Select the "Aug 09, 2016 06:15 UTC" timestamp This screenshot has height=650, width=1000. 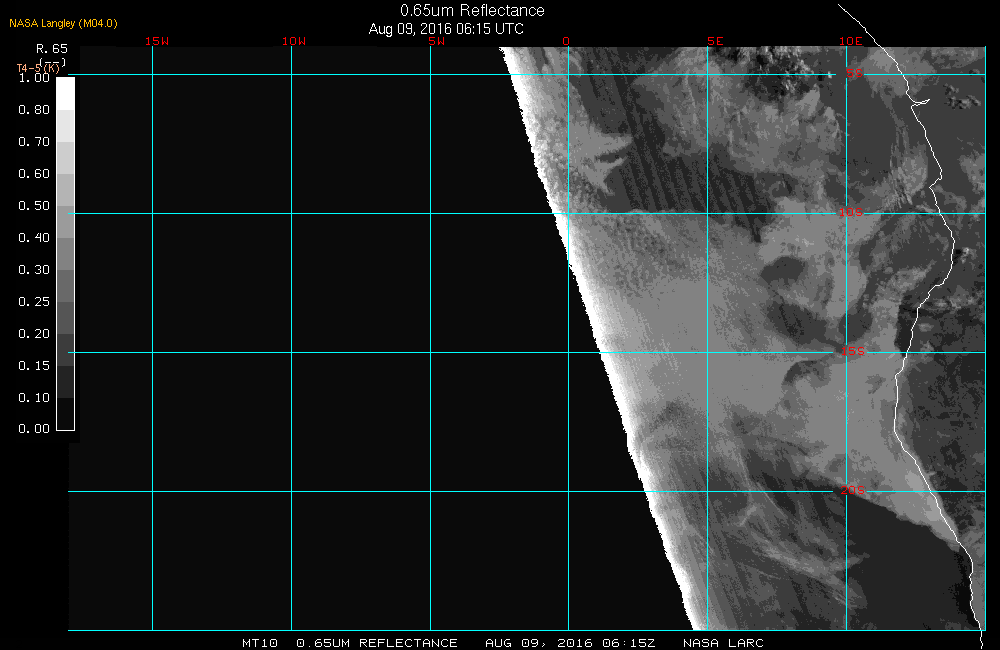click(x=446, y=29)
